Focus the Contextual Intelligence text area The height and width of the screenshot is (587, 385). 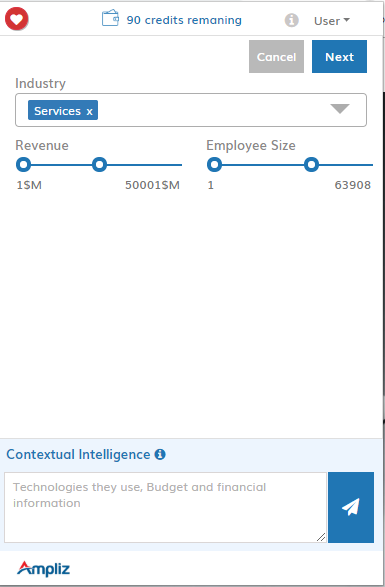(x=165, y=507)
